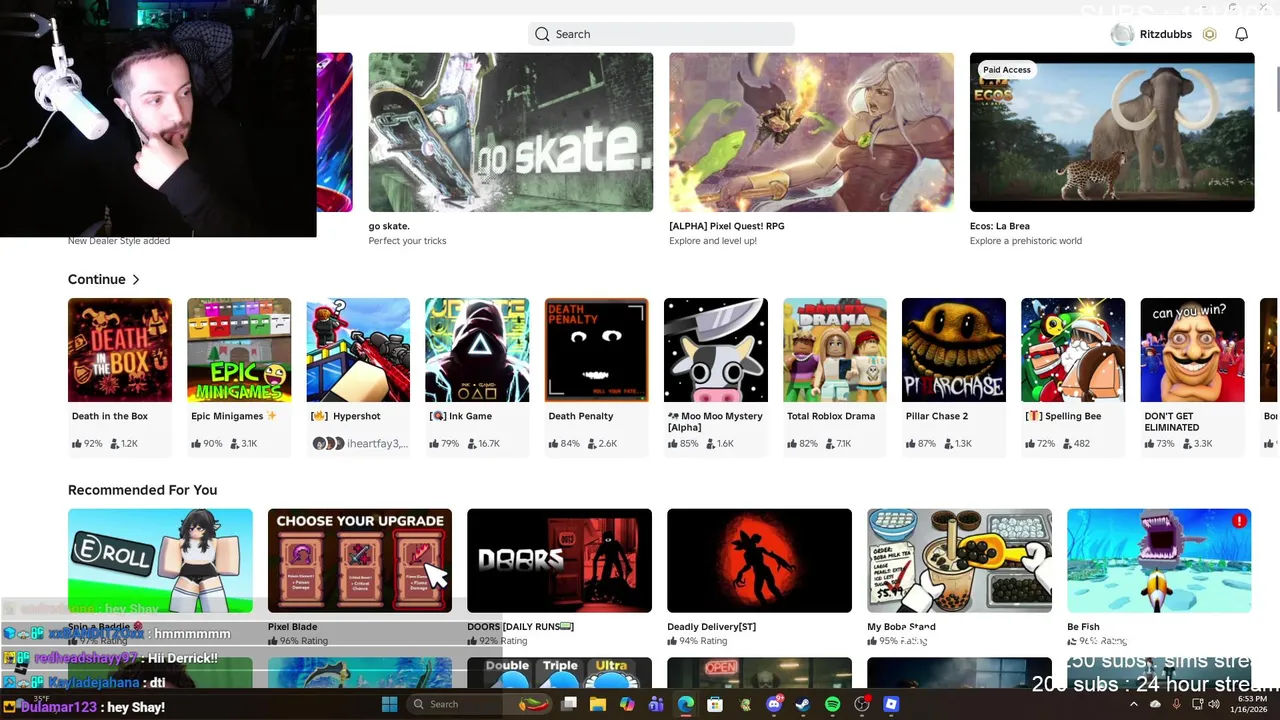This screenshot has width=1280, height=720.
Task: Click the 16.7K player count under Ink Game
Action: coord(483,443)
